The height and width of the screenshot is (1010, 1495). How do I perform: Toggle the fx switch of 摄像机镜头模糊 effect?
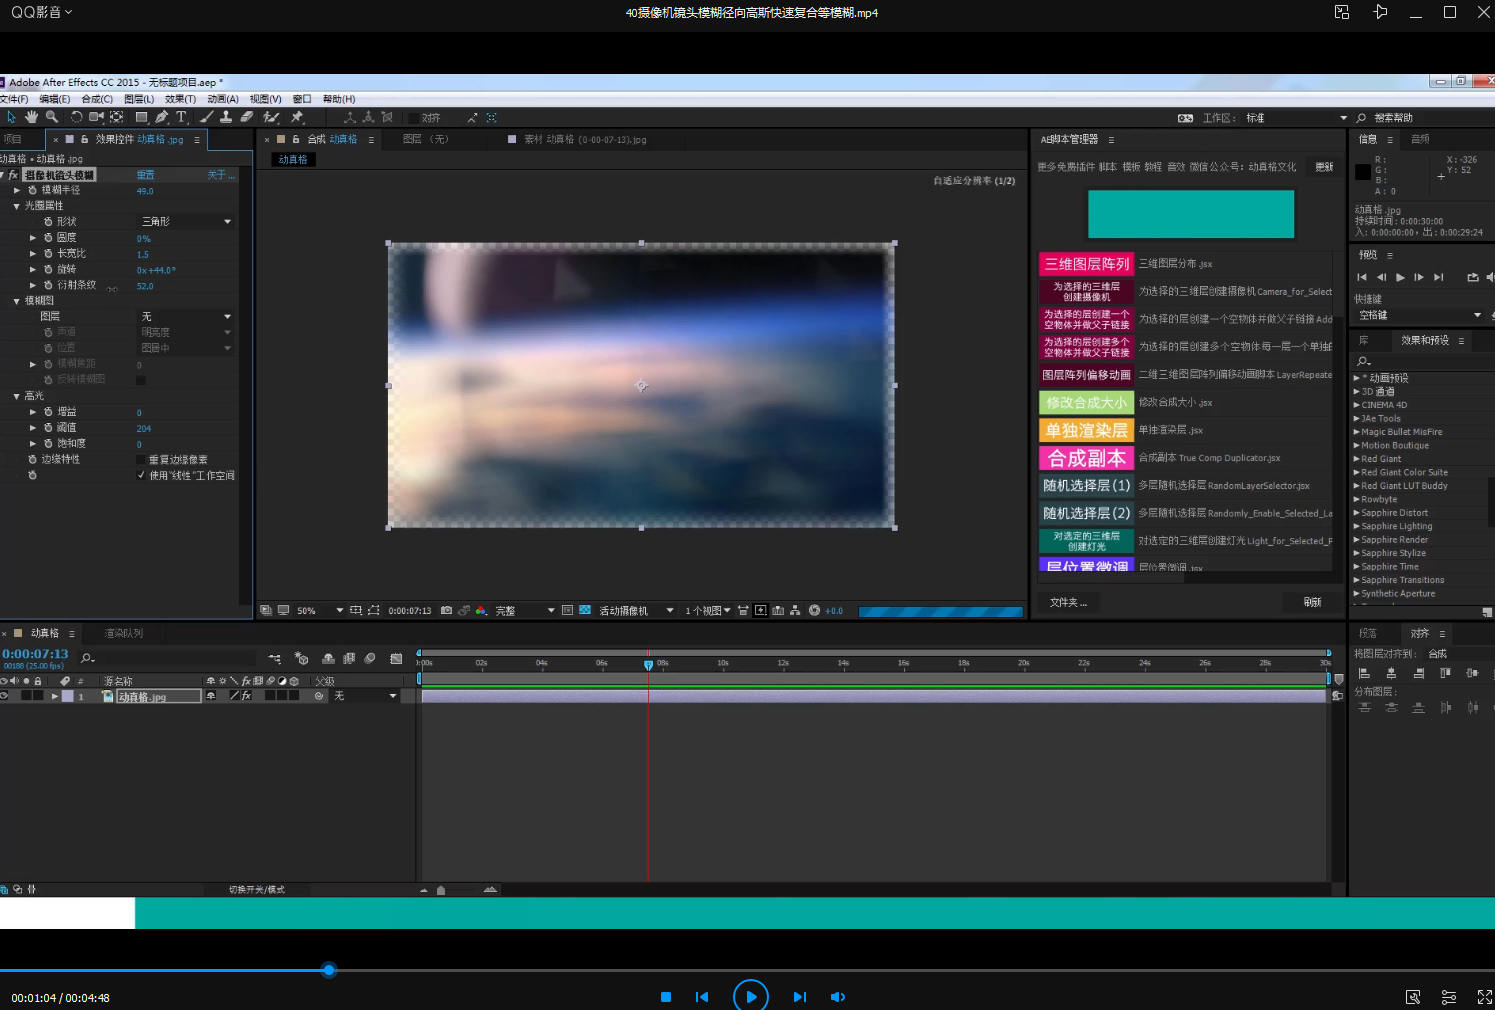14,175
